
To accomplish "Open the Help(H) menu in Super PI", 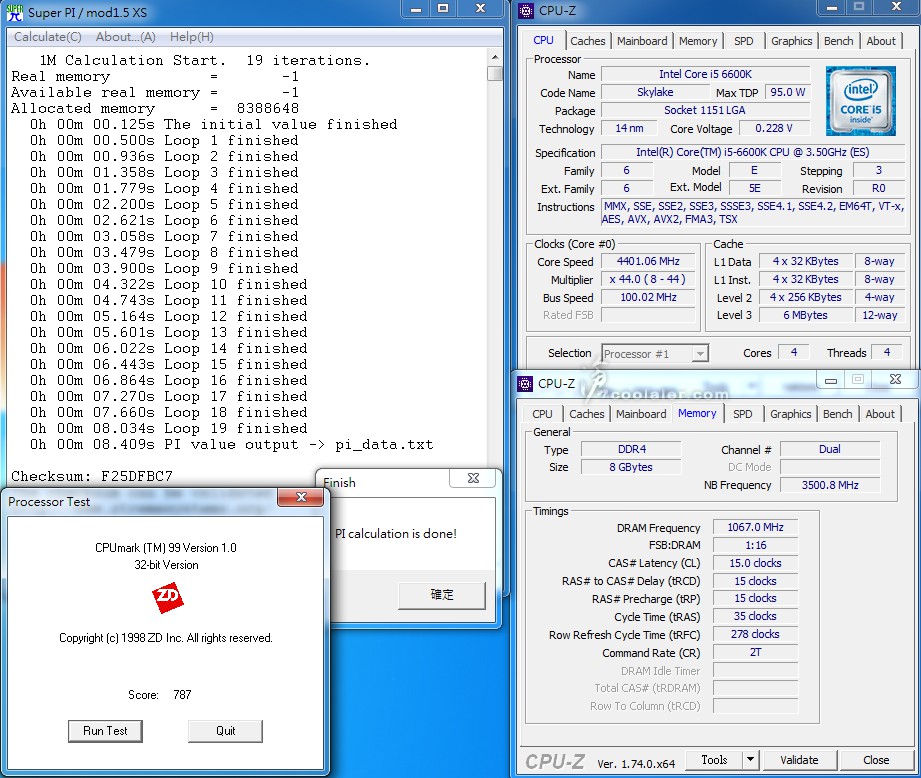I will (x=191, y=37).
